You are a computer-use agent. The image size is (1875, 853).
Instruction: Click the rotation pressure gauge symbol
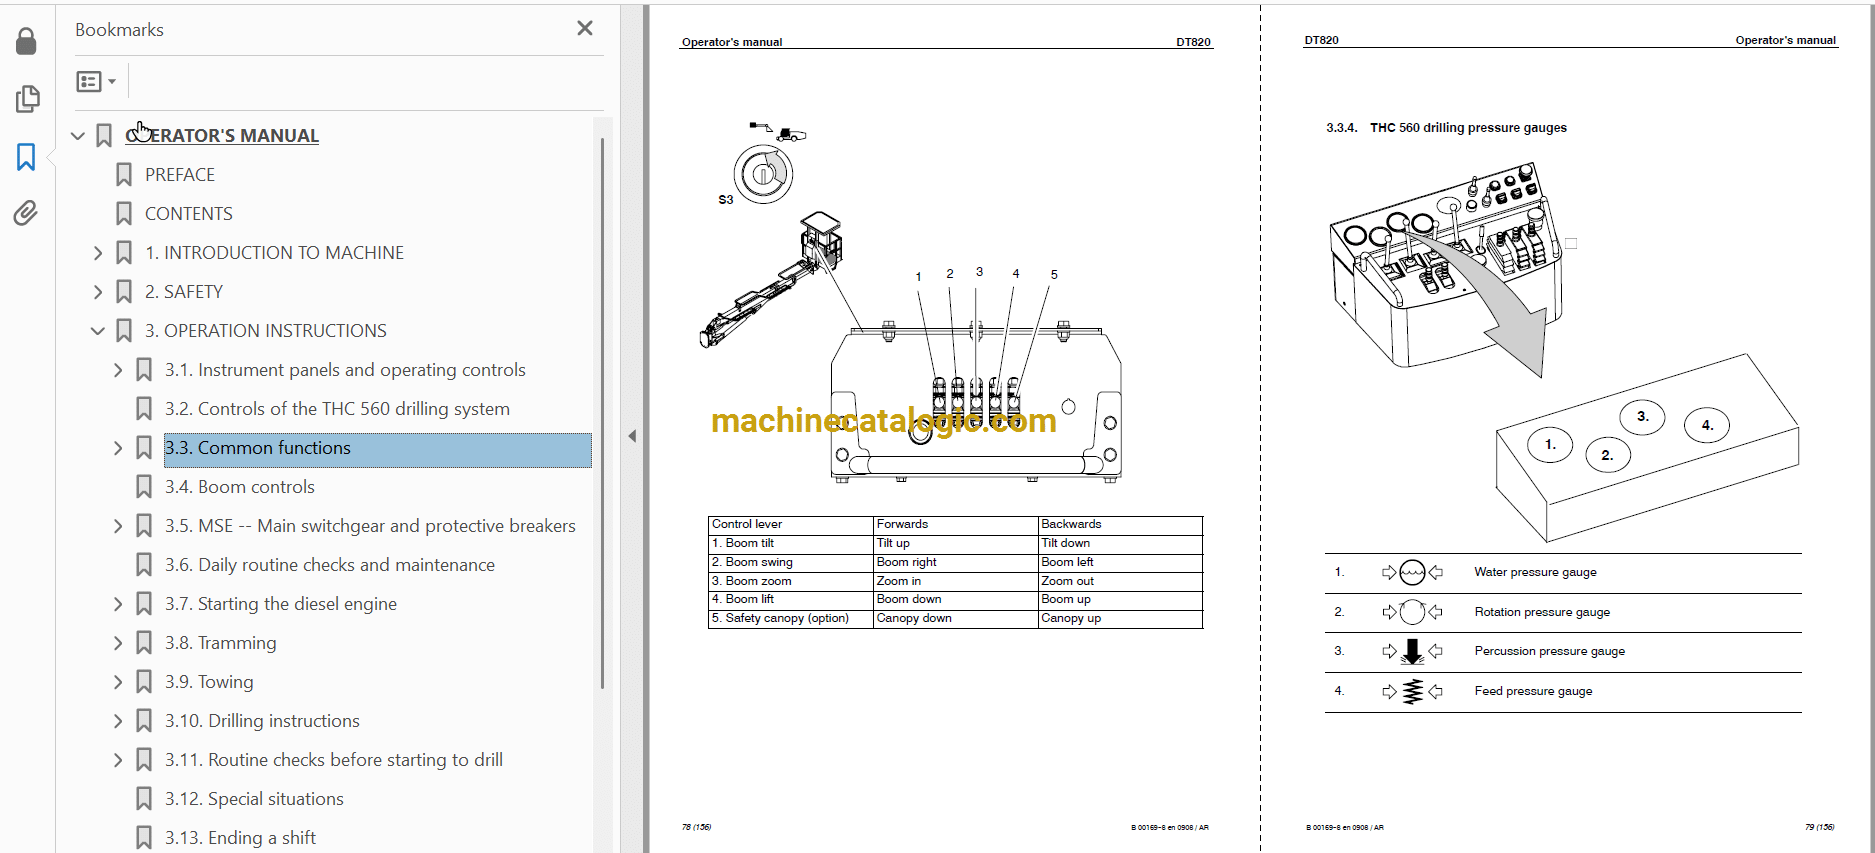pyautogui.click(x=1412, y=612)
